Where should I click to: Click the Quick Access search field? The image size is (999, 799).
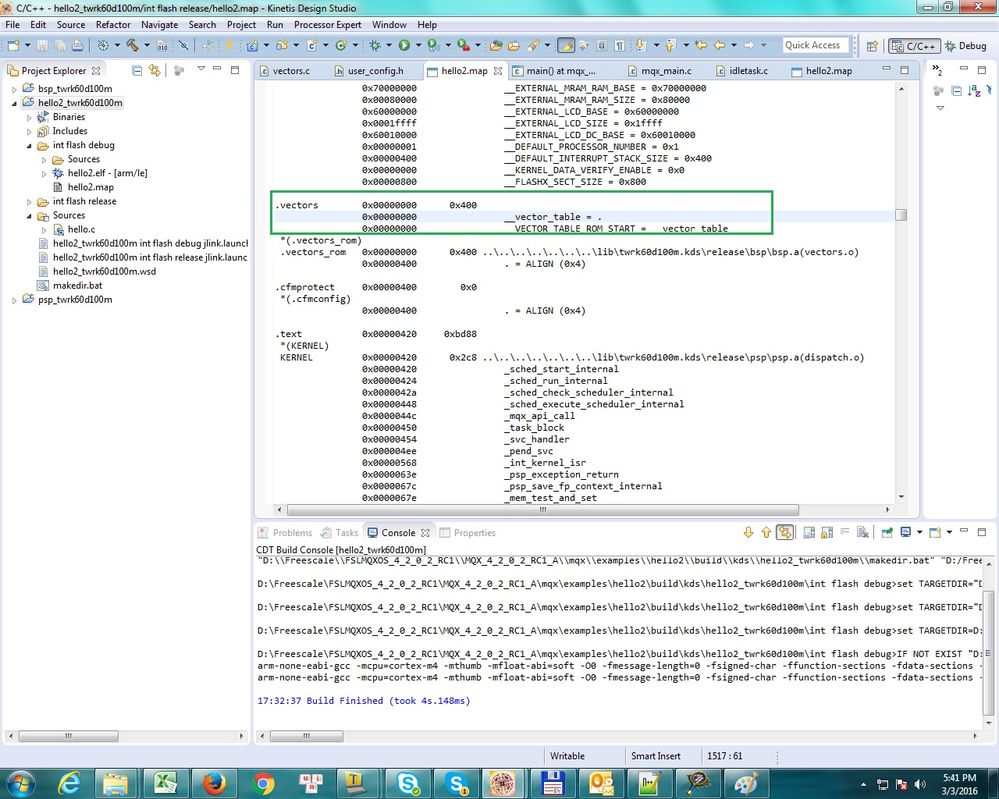(x=816, y=45)
